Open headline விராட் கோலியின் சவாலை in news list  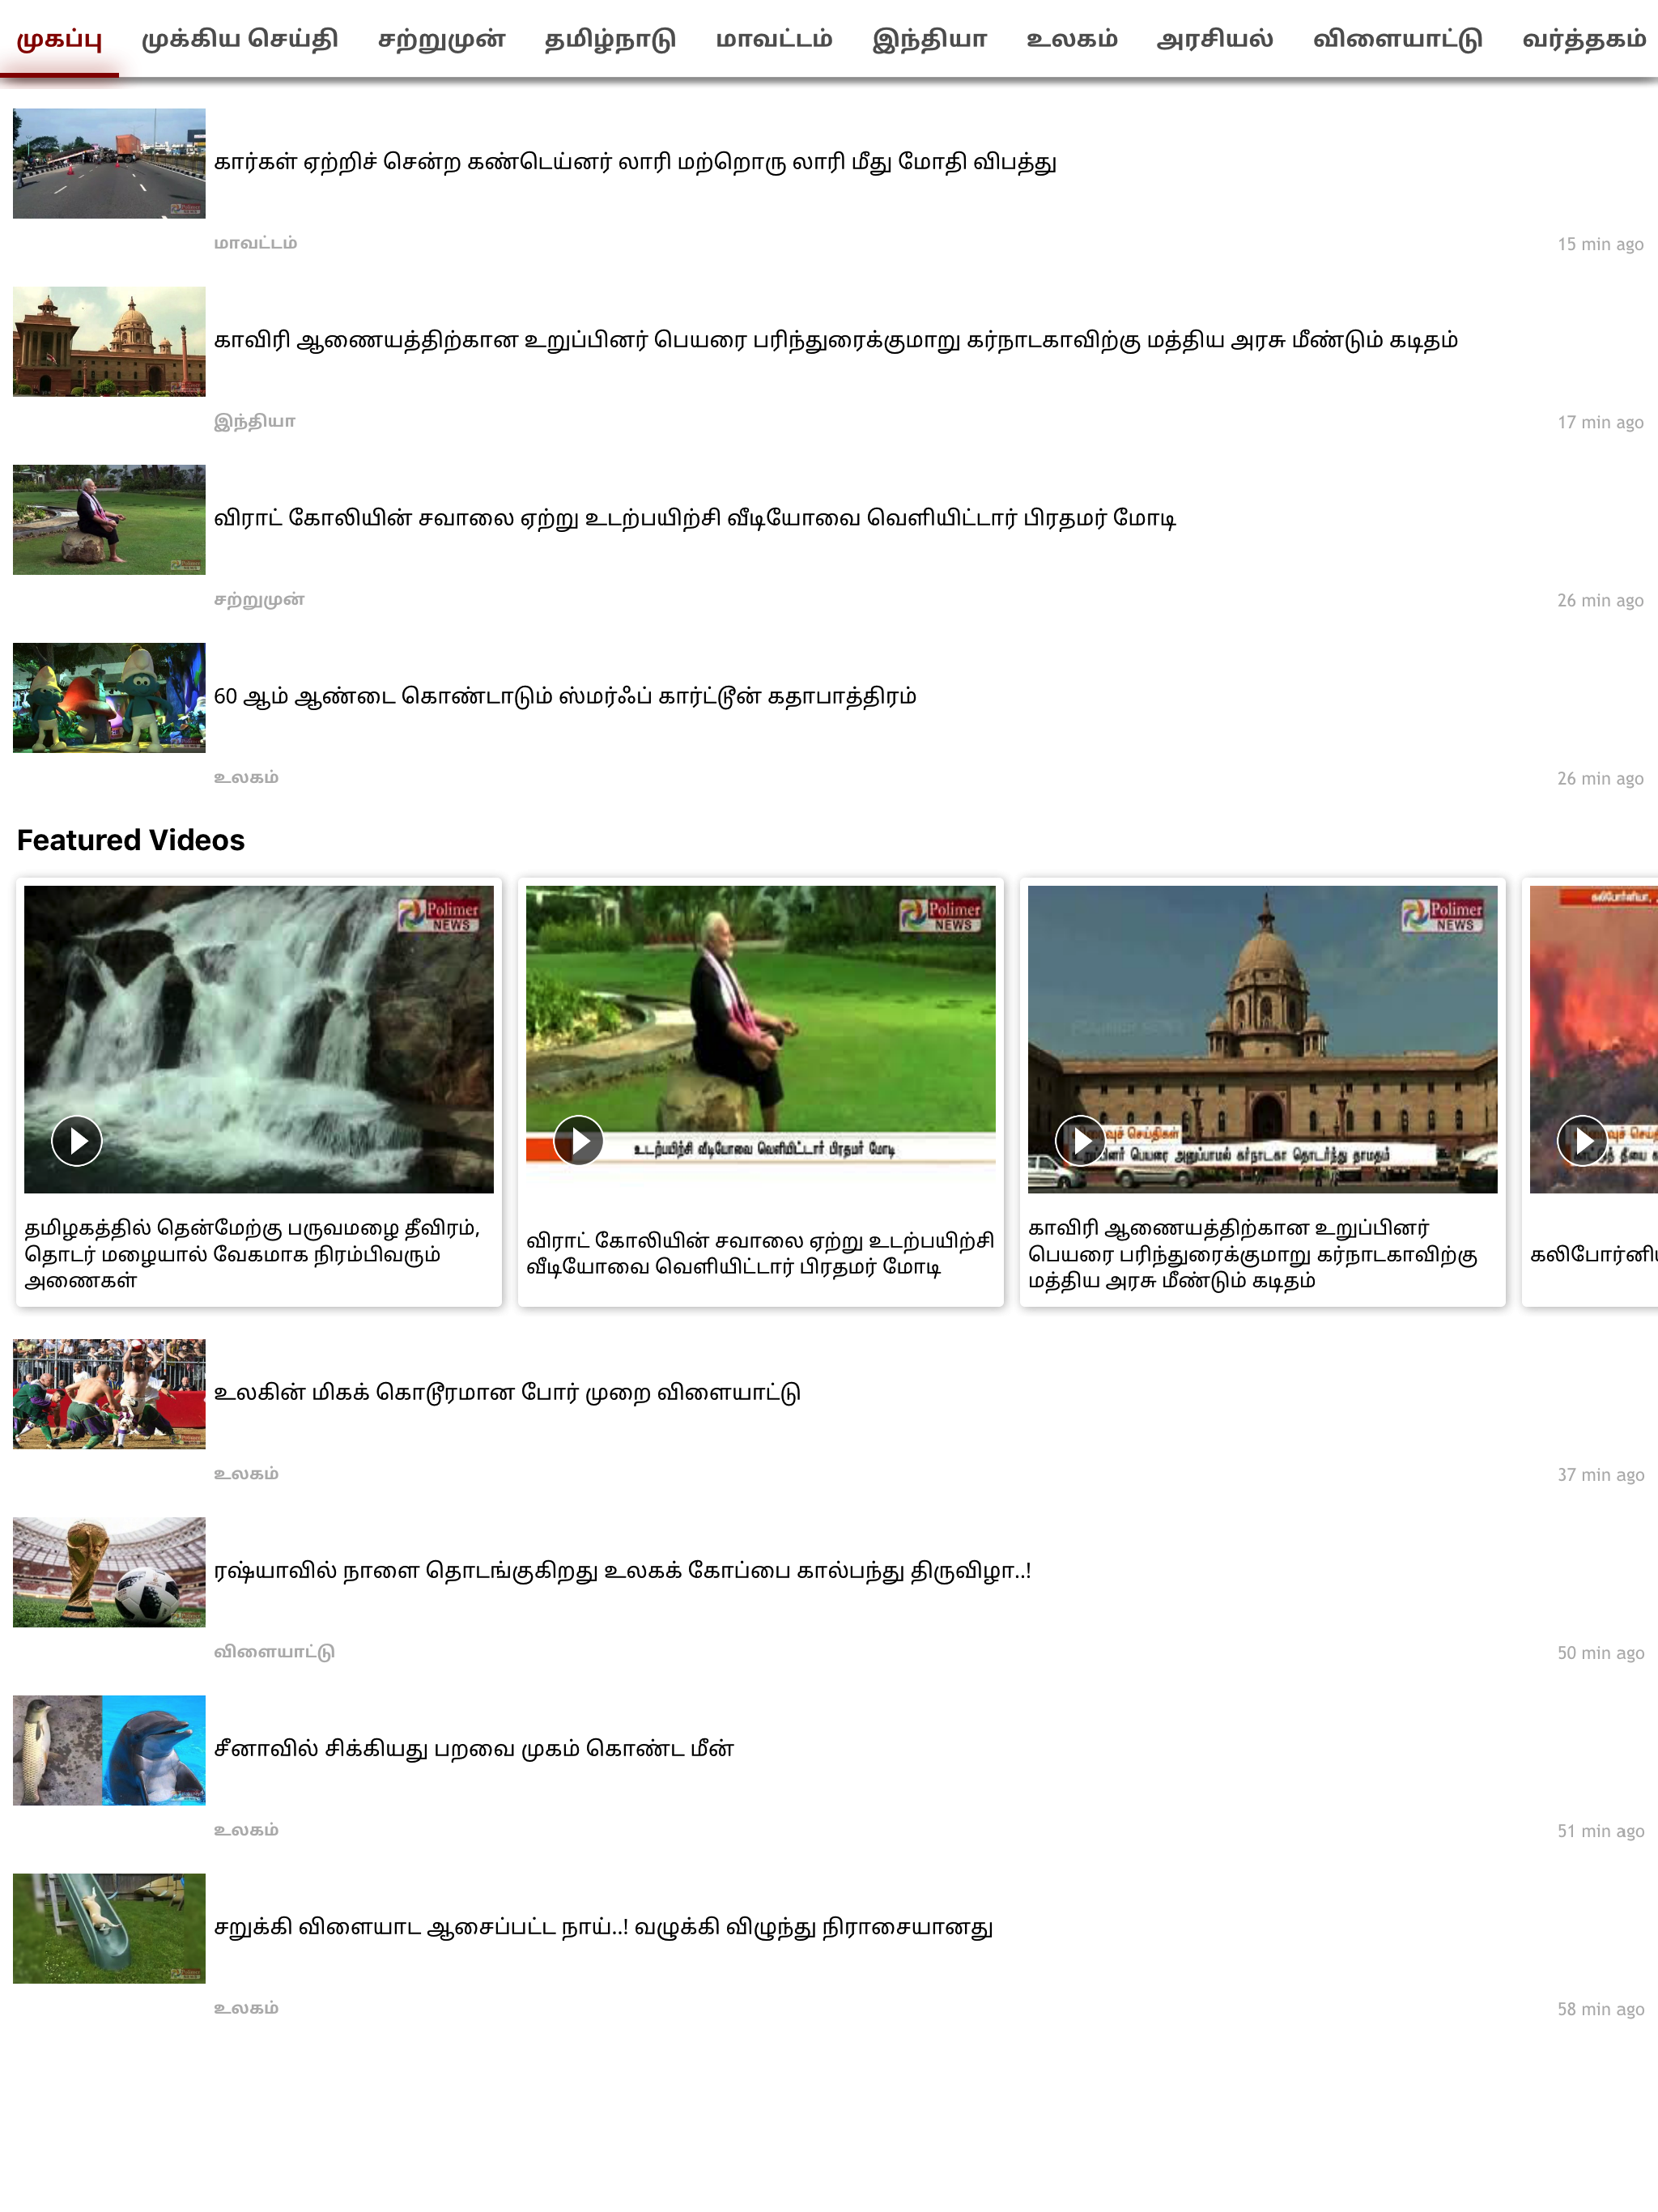pyautogui.click(x=695, y=518)
